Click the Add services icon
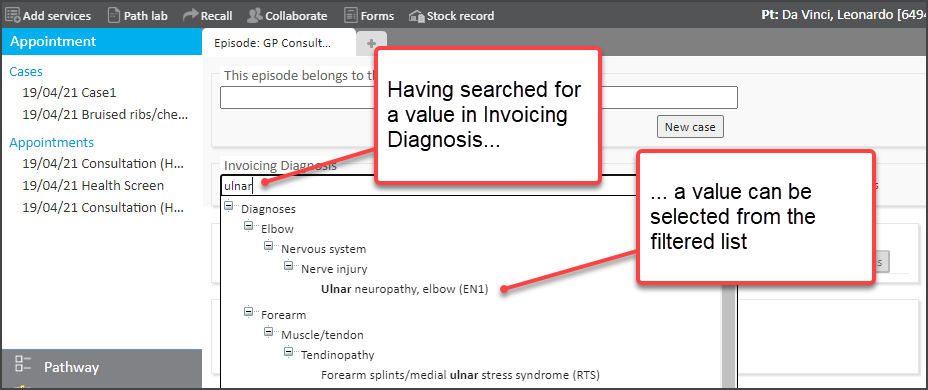 [x=12, y=15]
